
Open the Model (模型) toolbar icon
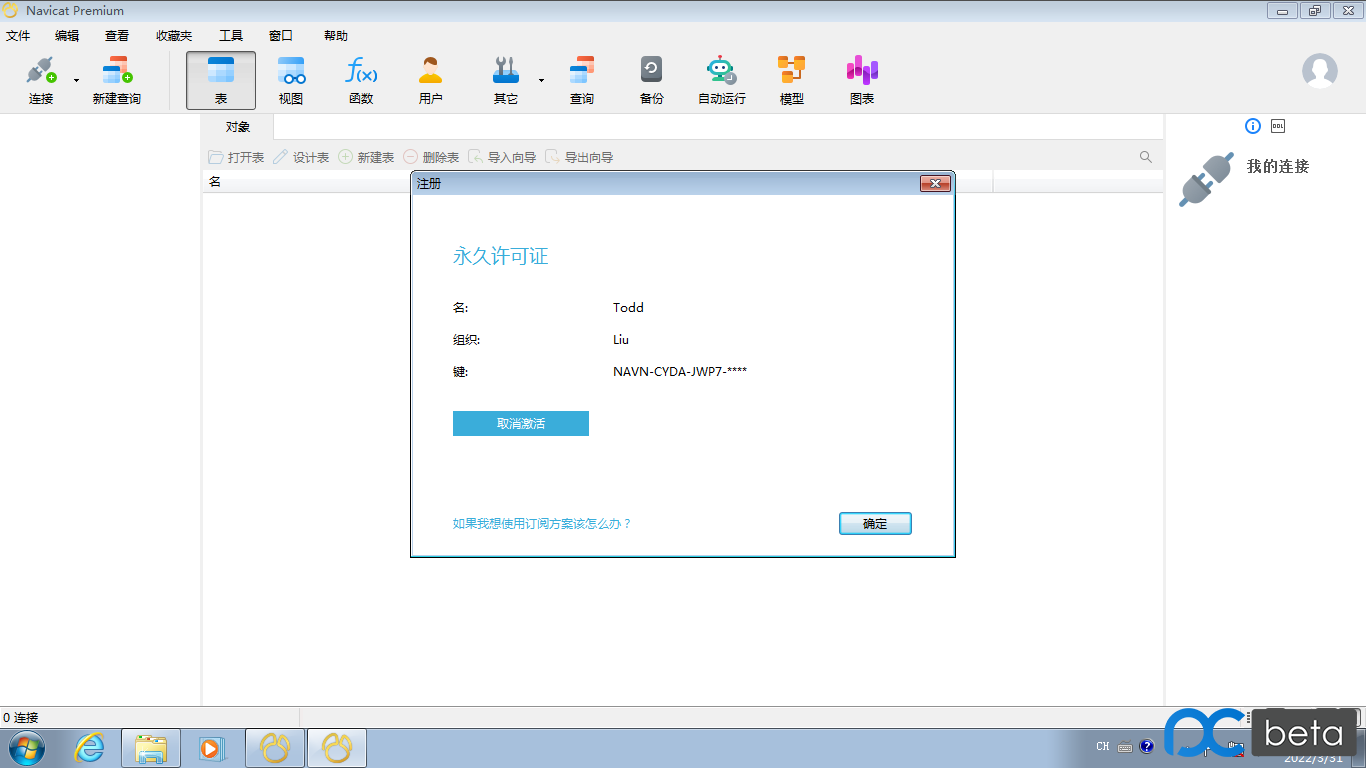coord(792,80)
